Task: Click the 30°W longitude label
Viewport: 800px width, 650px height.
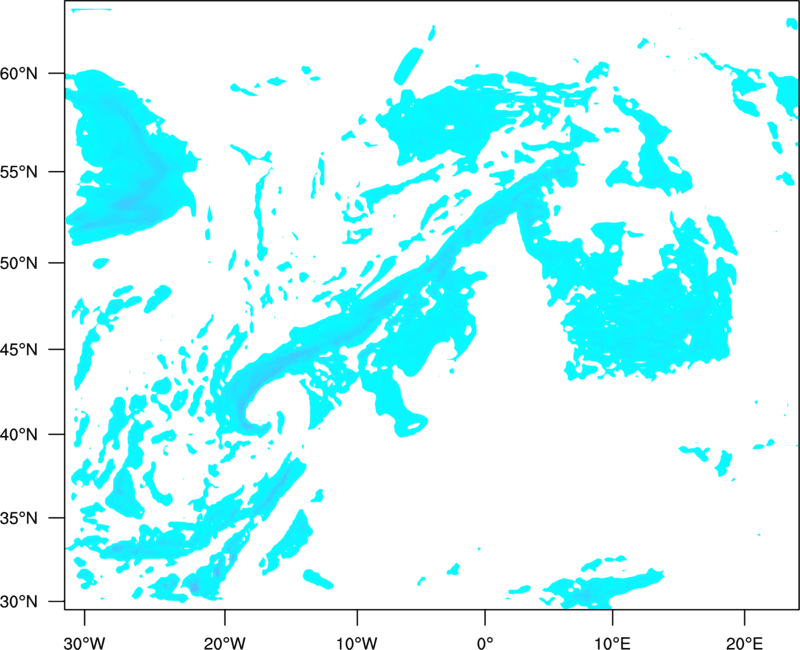Action: (85, 643)
